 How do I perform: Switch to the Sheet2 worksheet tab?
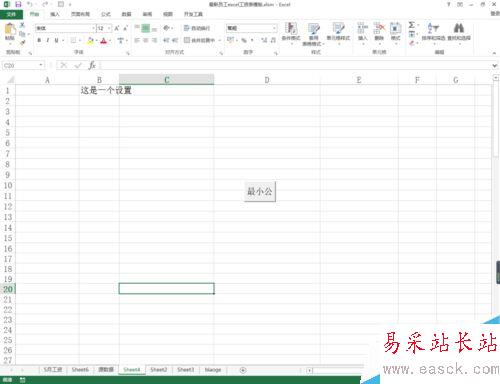[x=158, y=370]
